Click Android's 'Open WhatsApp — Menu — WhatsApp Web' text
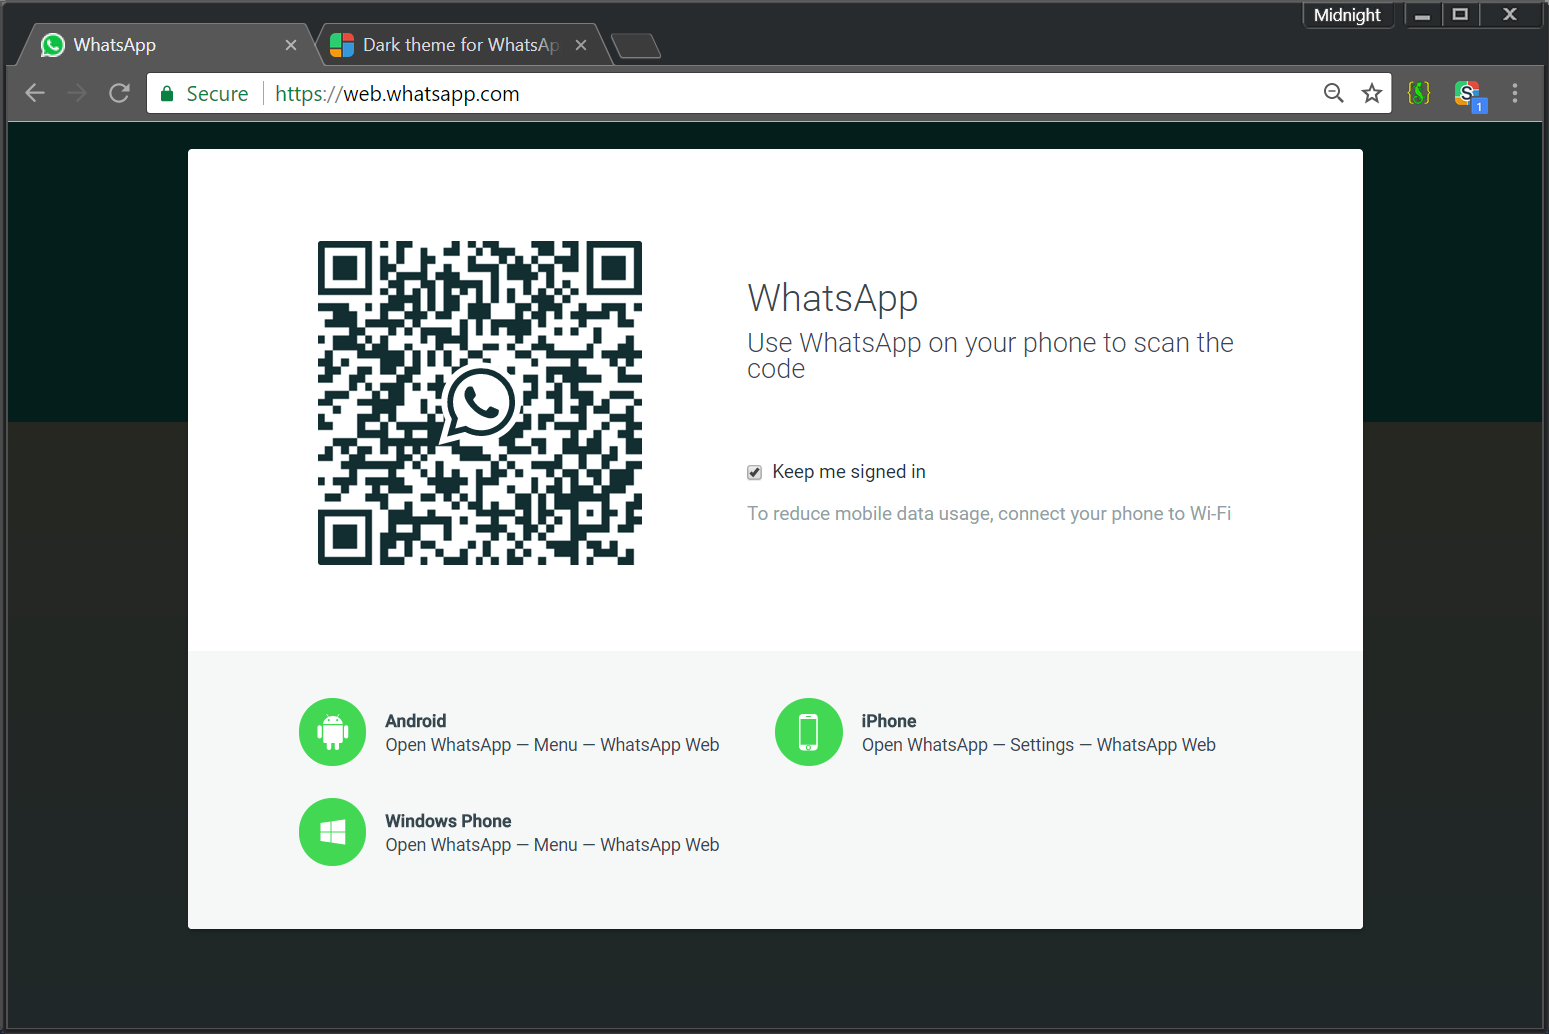The height and width of the screenshot is (1034, 1549). pos(552,745)
